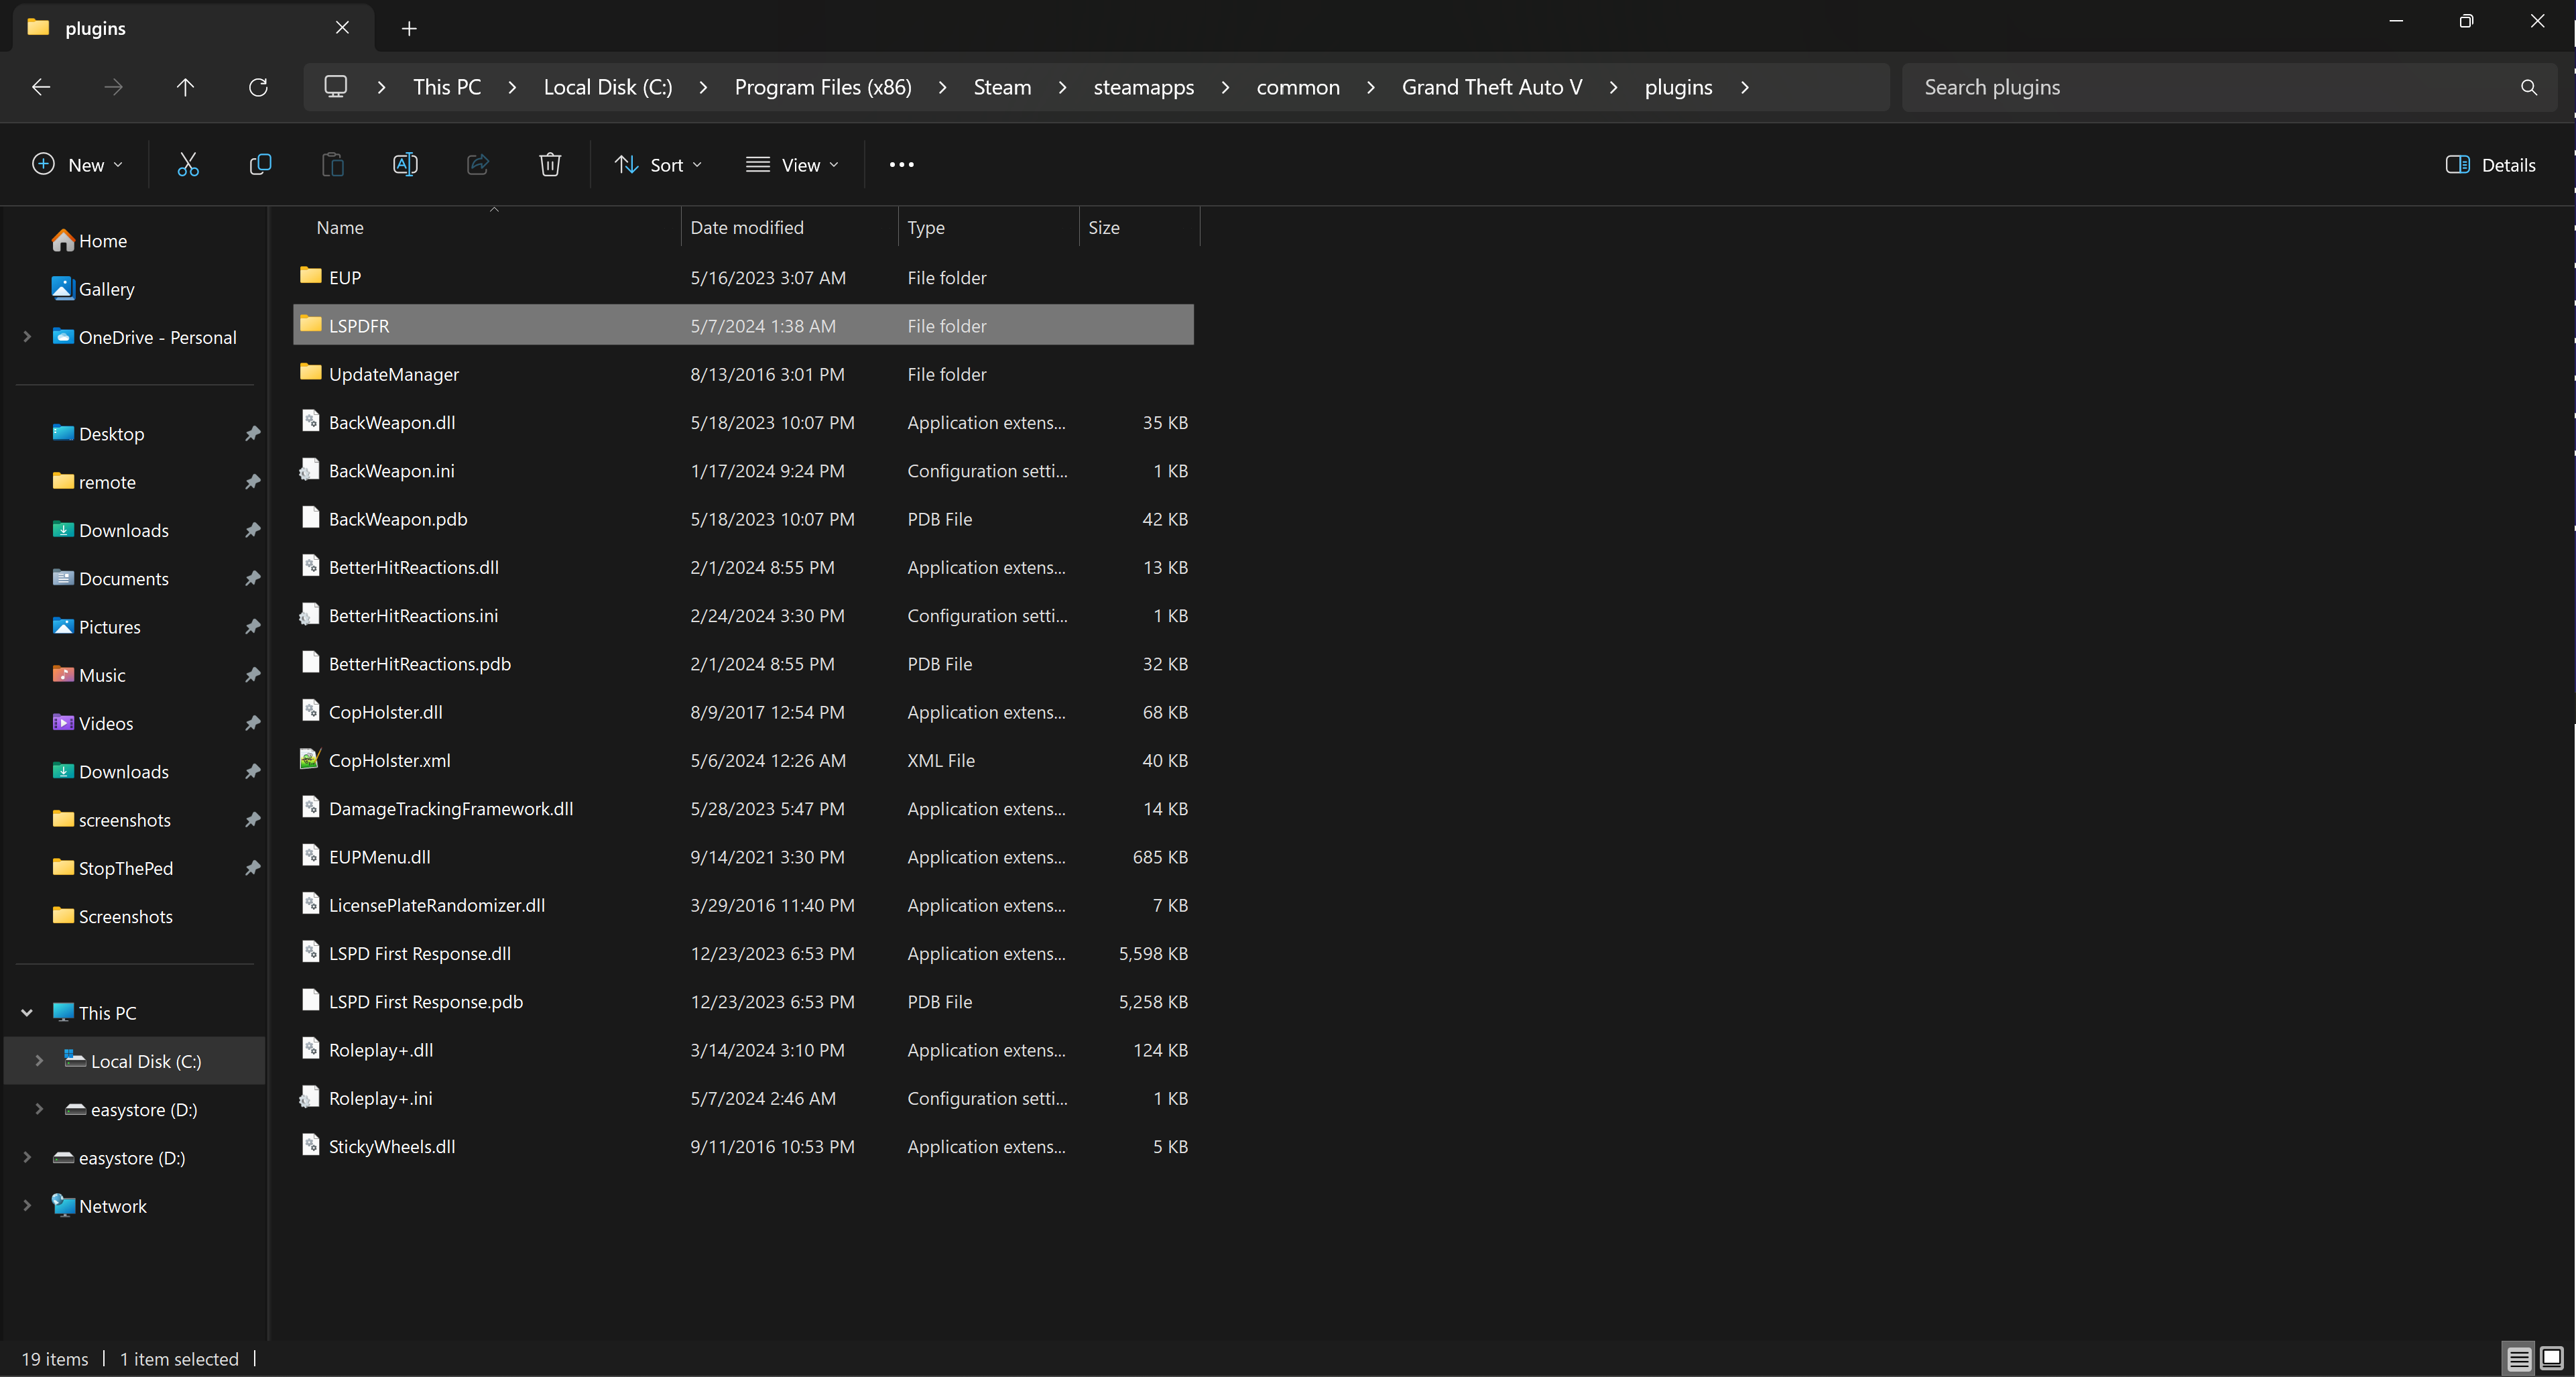Open the View dropdown

[793, 165]
